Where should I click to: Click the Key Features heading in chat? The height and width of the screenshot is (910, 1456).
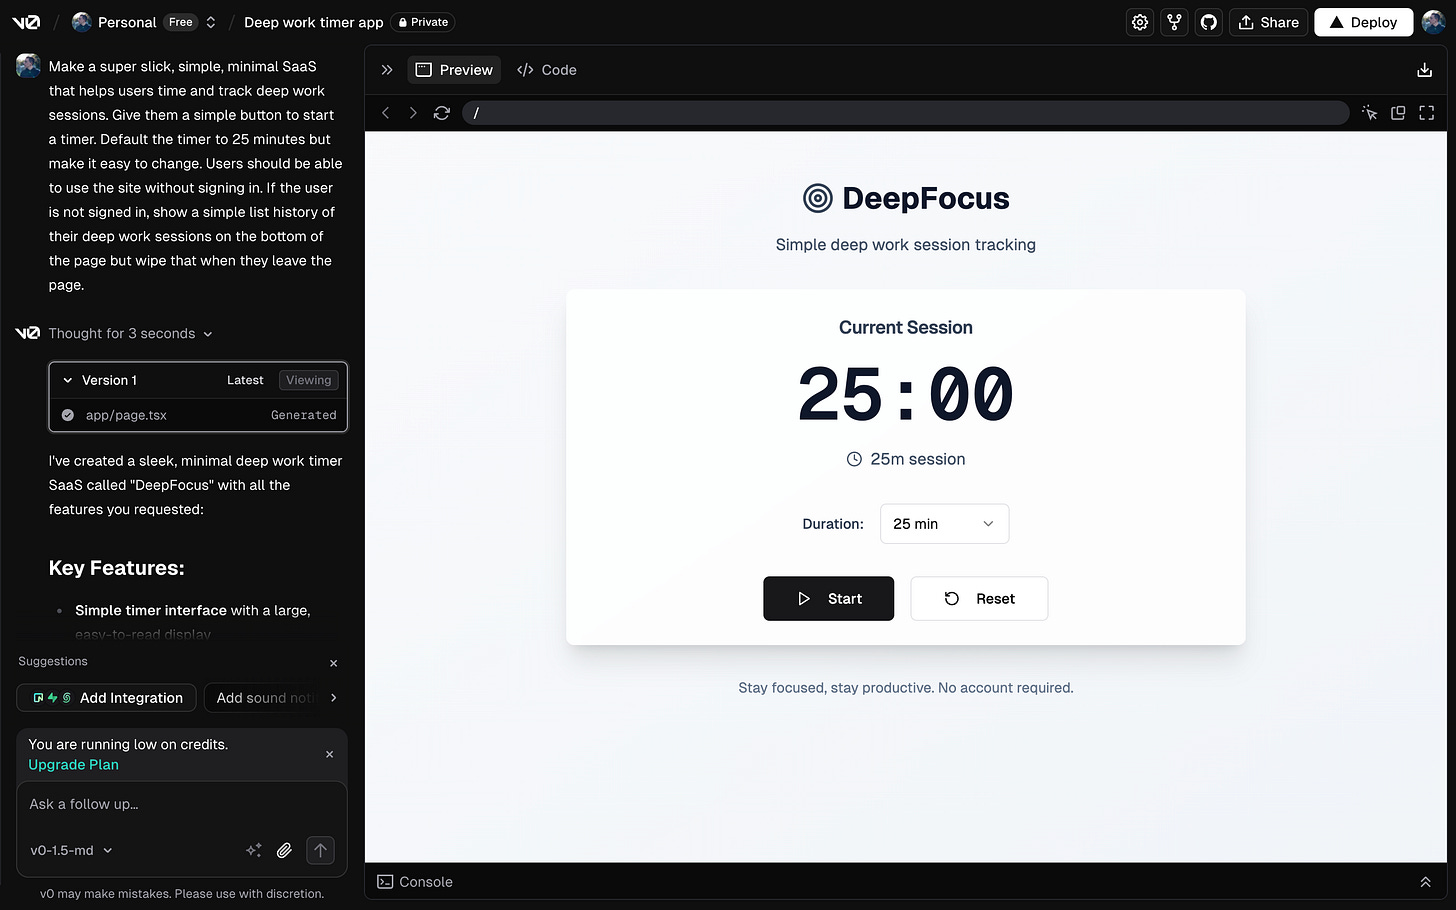(117, 568)
